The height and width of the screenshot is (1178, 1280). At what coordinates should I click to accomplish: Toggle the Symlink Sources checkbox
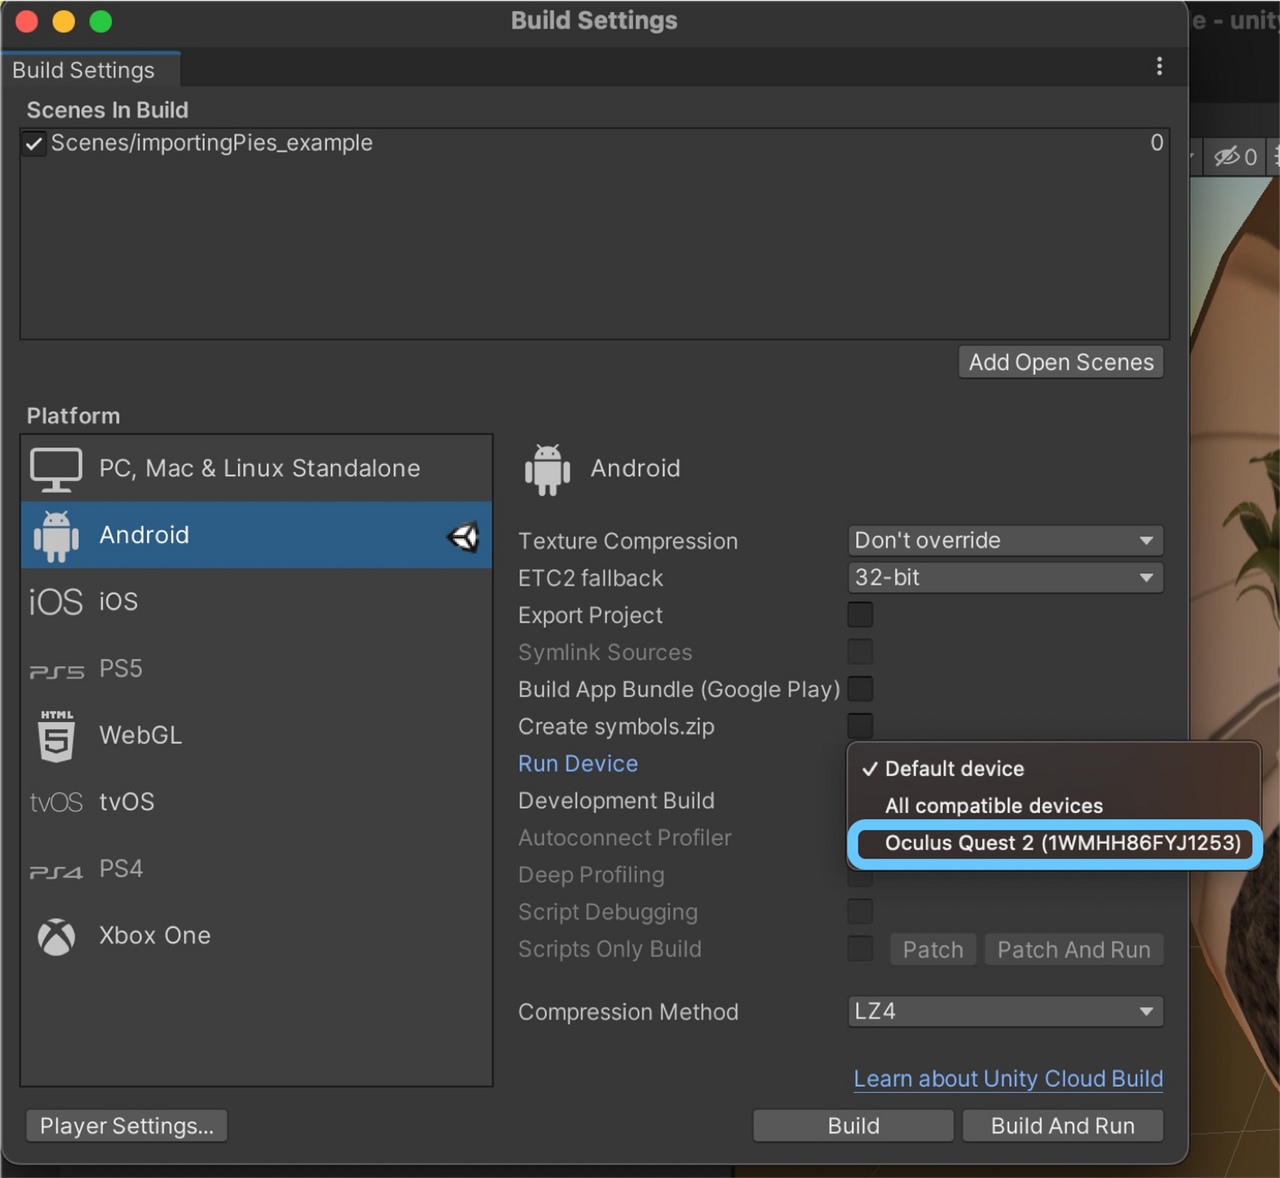tap(860, 652)
